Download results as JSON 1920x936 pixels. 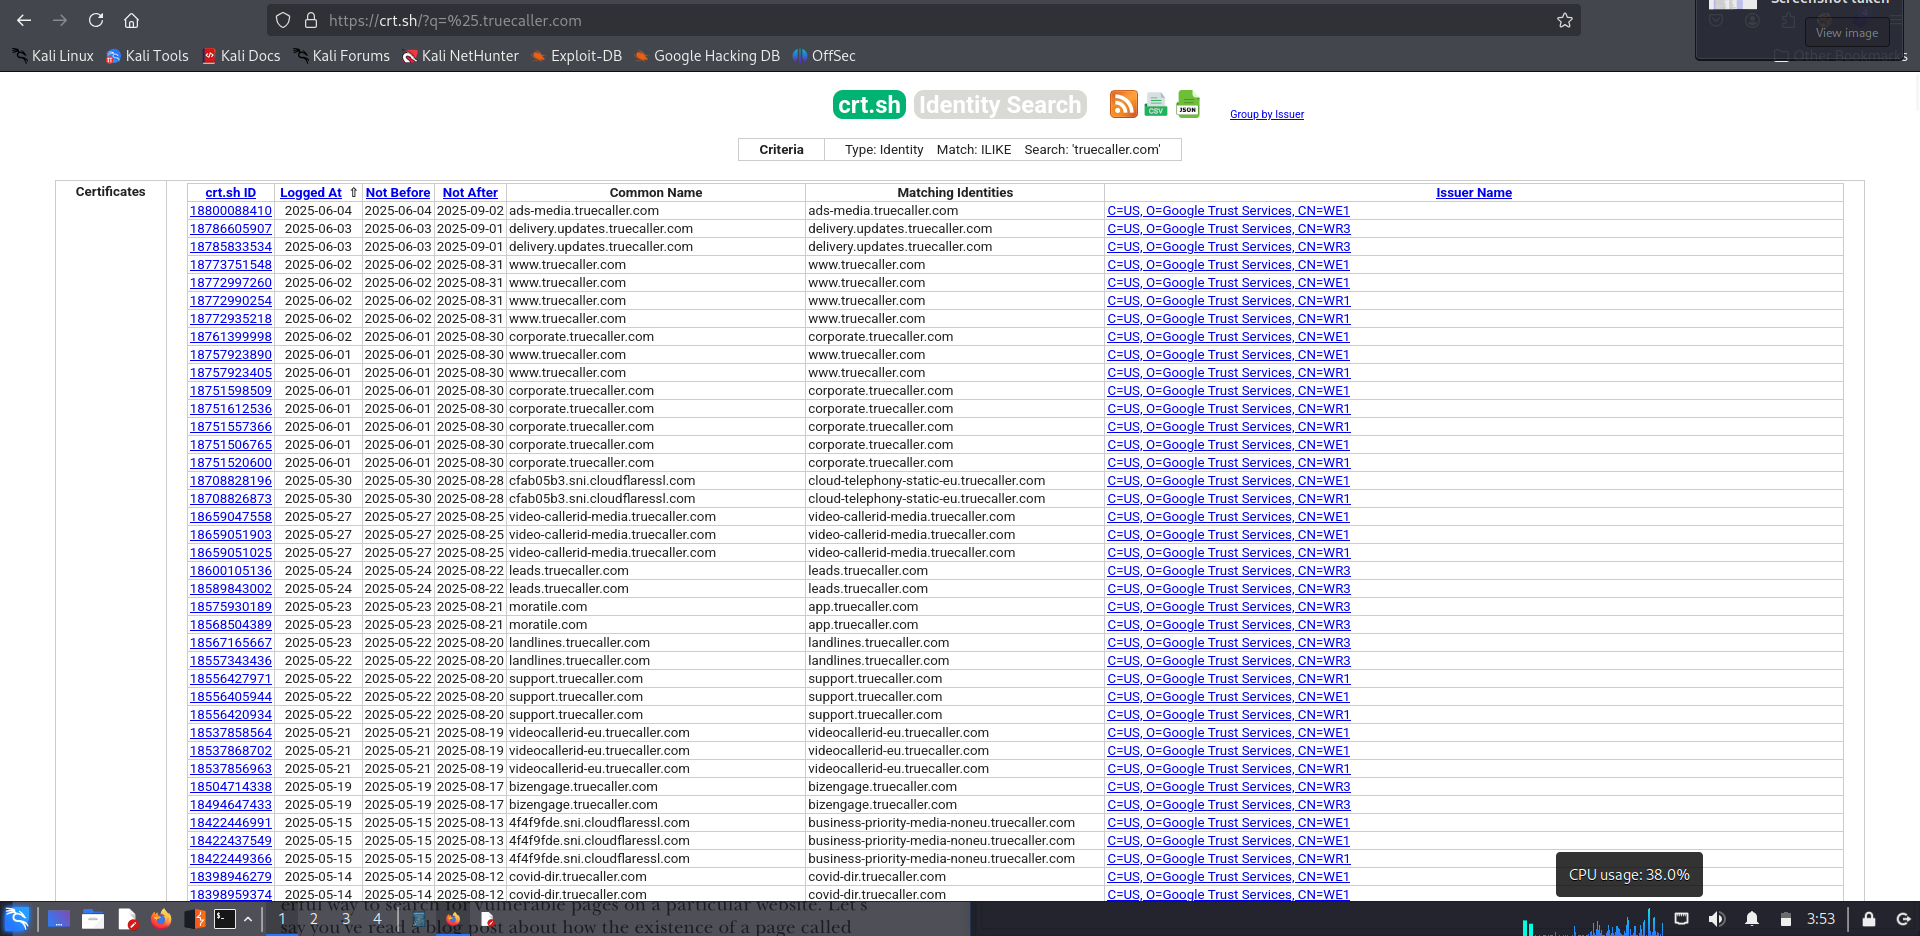coord(1188,104)
